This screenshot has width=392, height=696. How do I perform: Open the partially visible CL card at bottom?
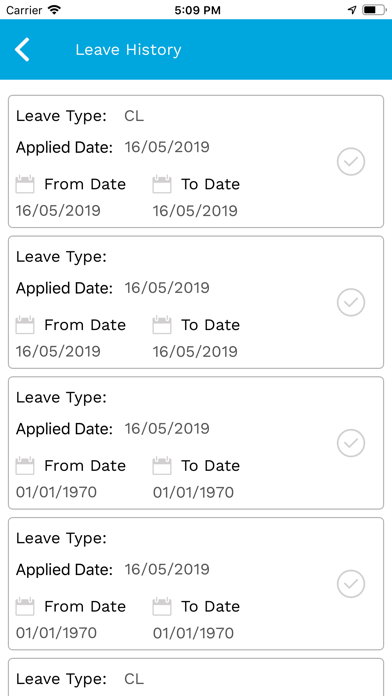pos(196,677)
